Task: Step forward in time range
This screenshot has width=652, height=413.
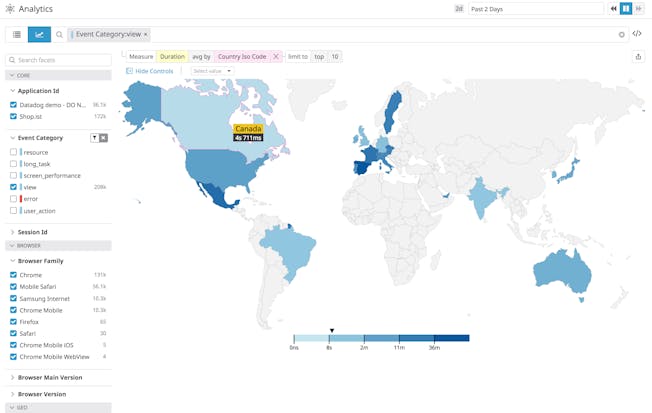Action: point(639,9)
